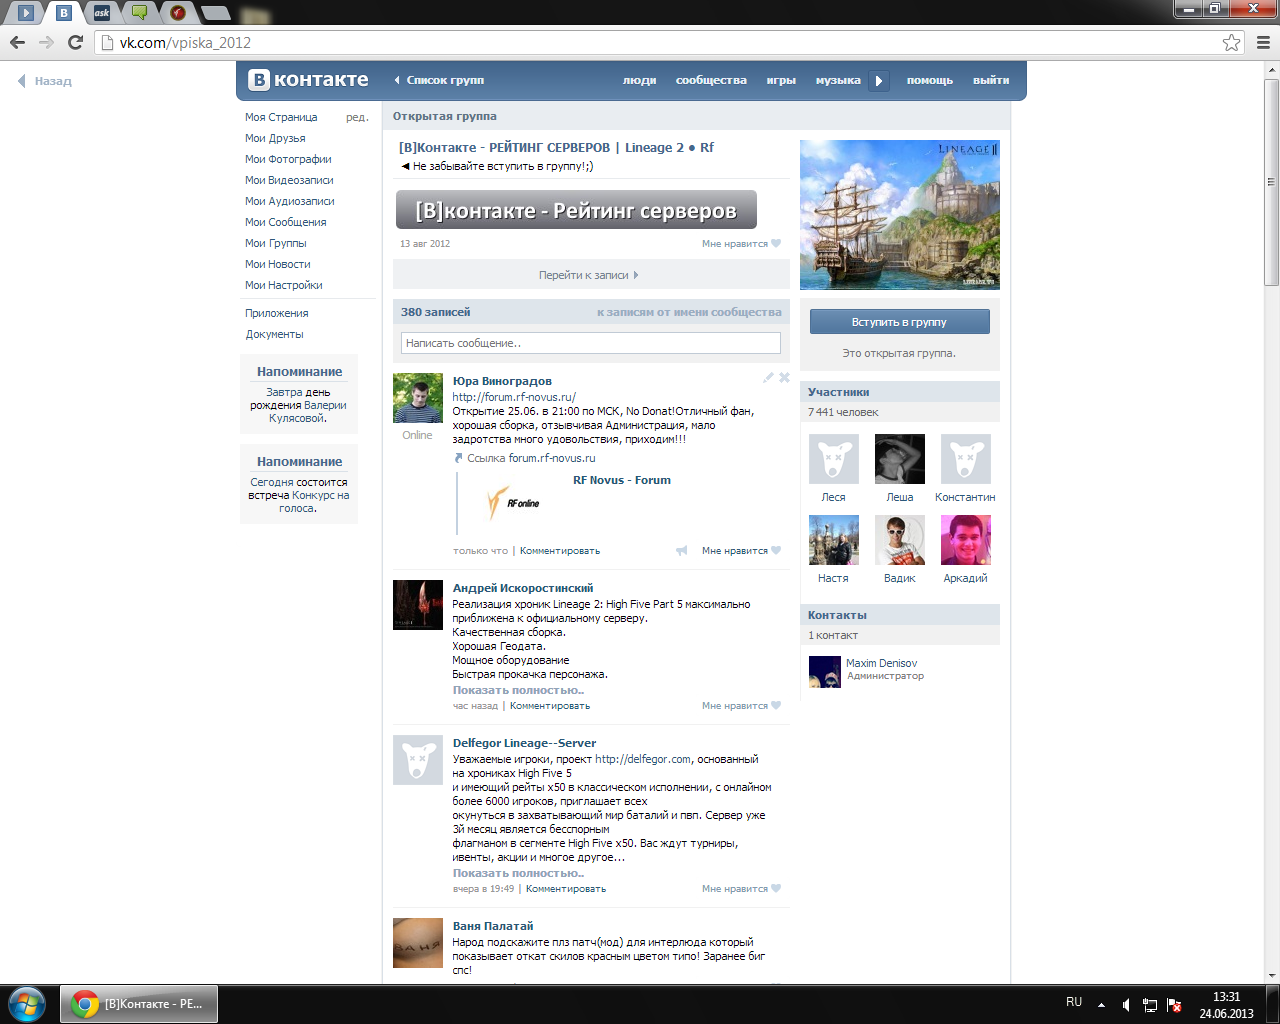Open the volume control in system tray
The width and height of the screenshot is (1280, 1024).
coord(1126,1005)
